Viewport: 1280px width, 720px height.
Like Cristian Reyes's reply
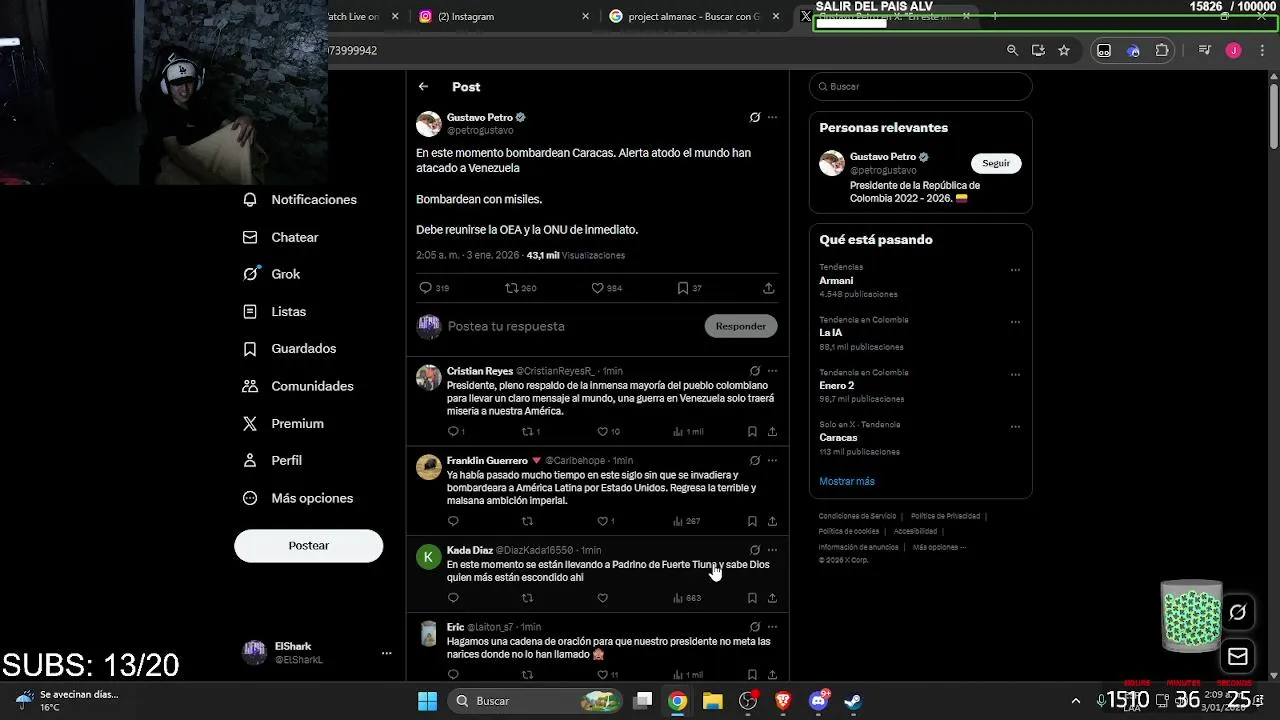[608, 432]
